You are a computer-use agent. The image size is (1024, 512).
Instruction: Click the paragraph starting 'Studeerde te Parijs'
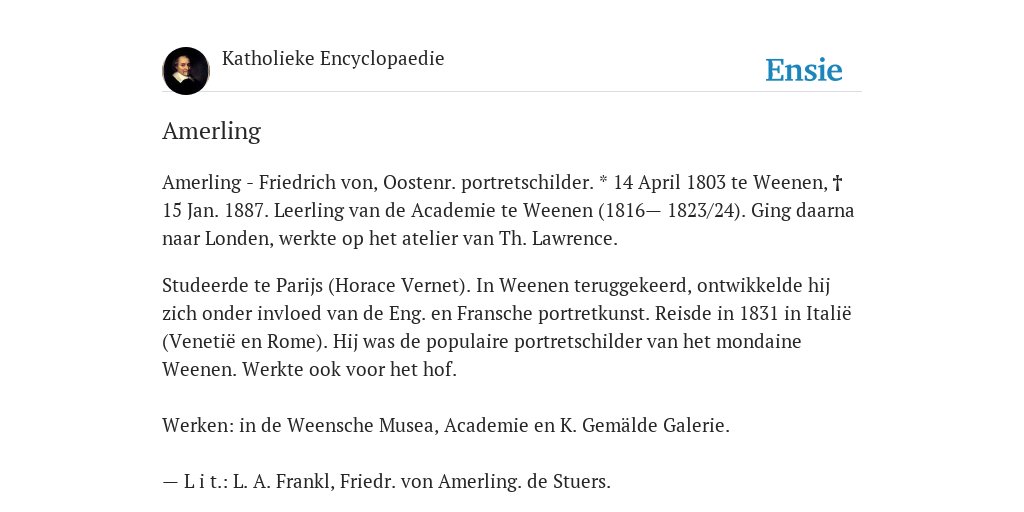(507, 327)
